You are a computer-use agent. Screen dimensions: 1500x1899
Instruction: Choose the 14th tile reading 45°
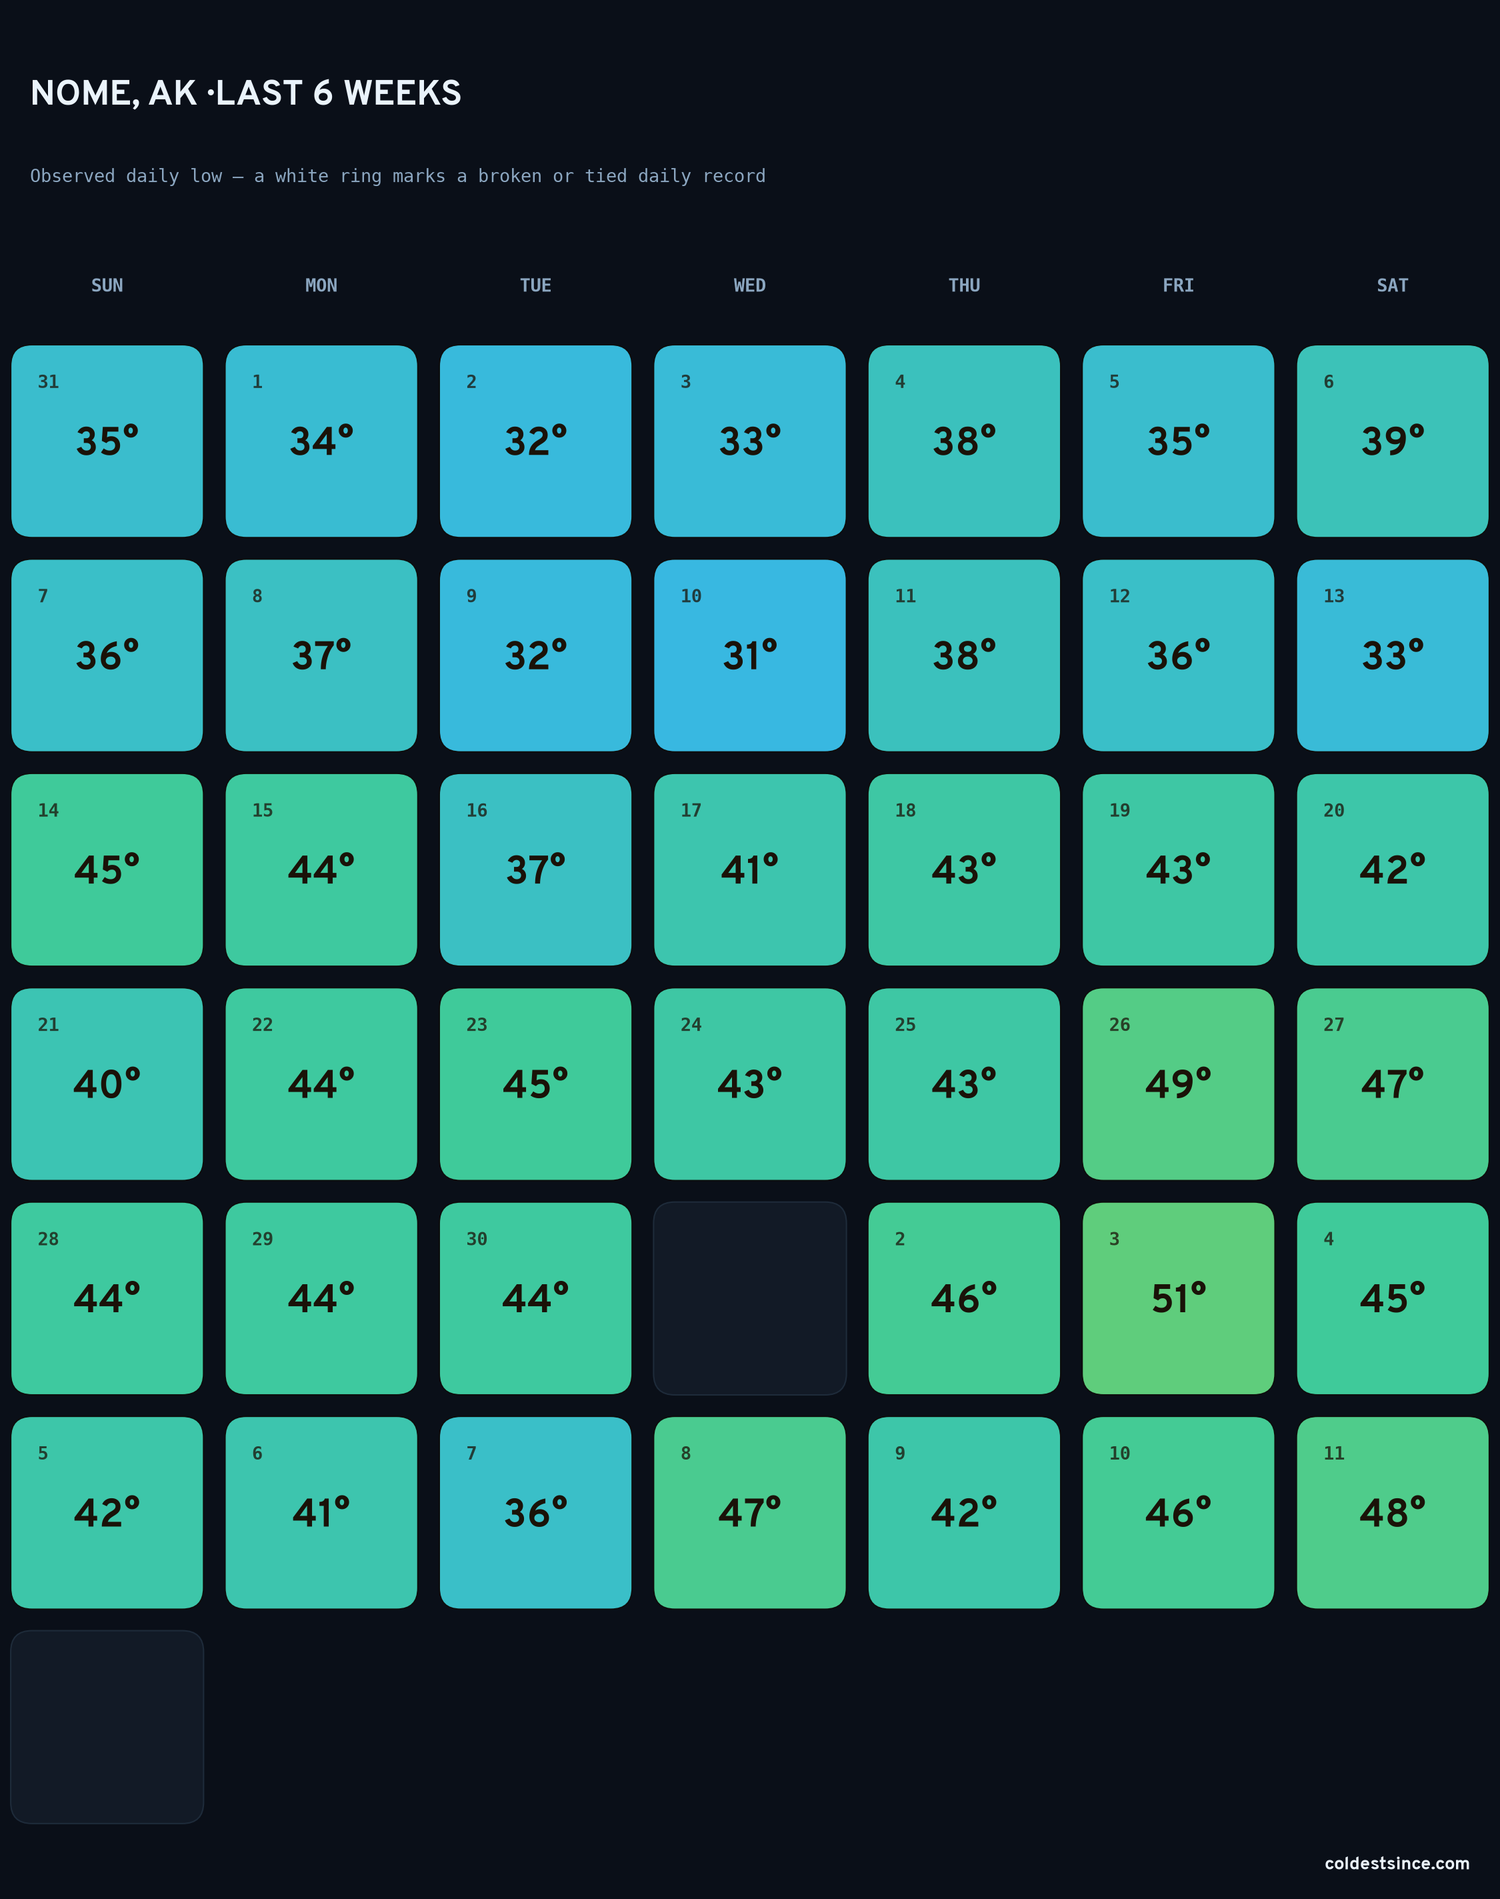point(107,870)
